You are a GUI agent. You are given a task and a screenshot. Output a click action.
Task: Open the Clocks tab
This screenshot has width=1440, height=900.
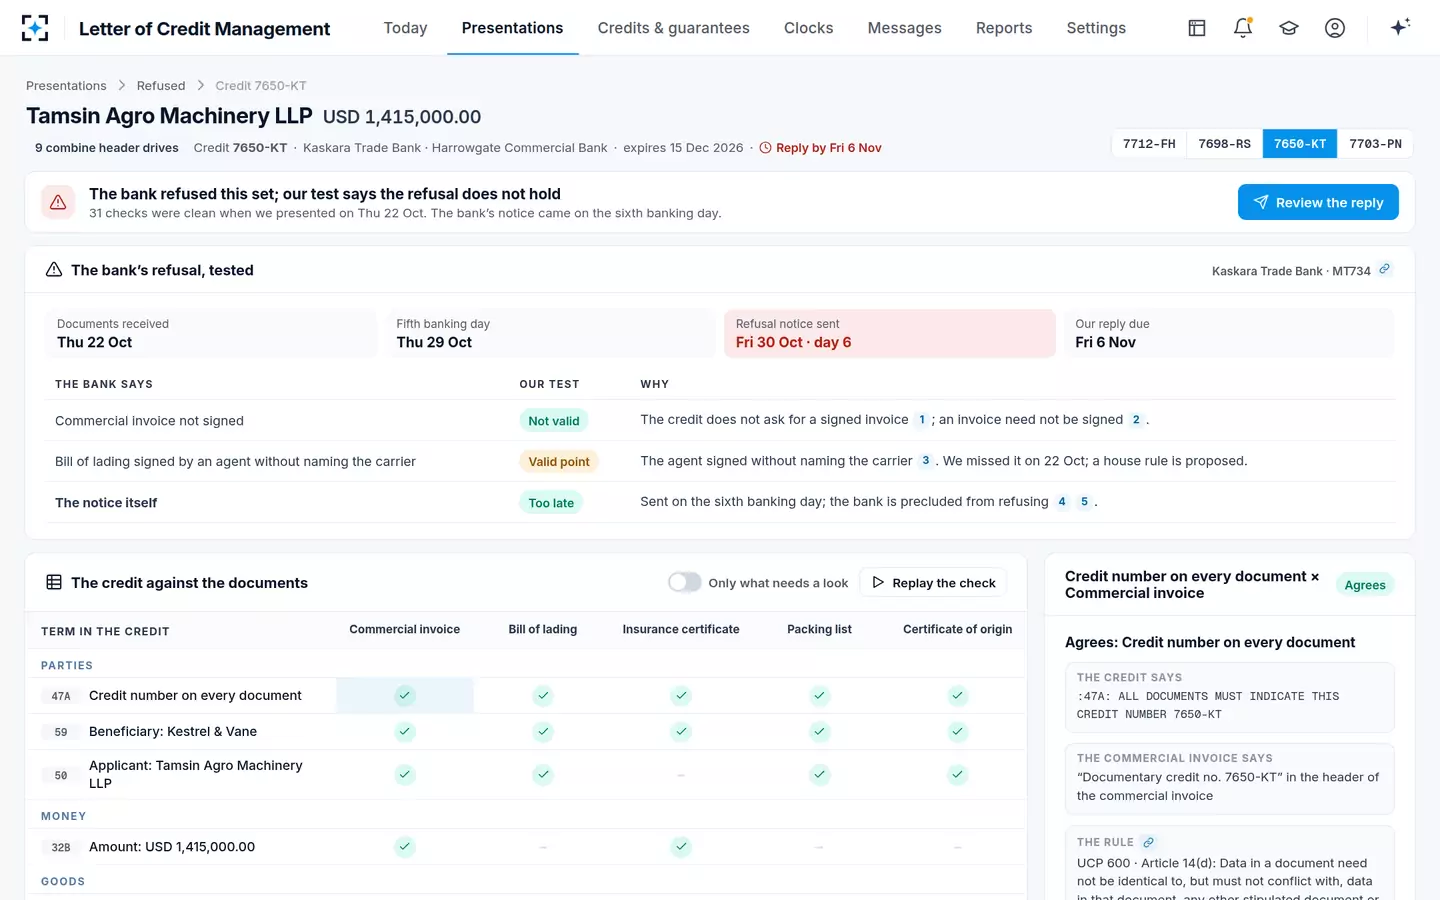808,28
